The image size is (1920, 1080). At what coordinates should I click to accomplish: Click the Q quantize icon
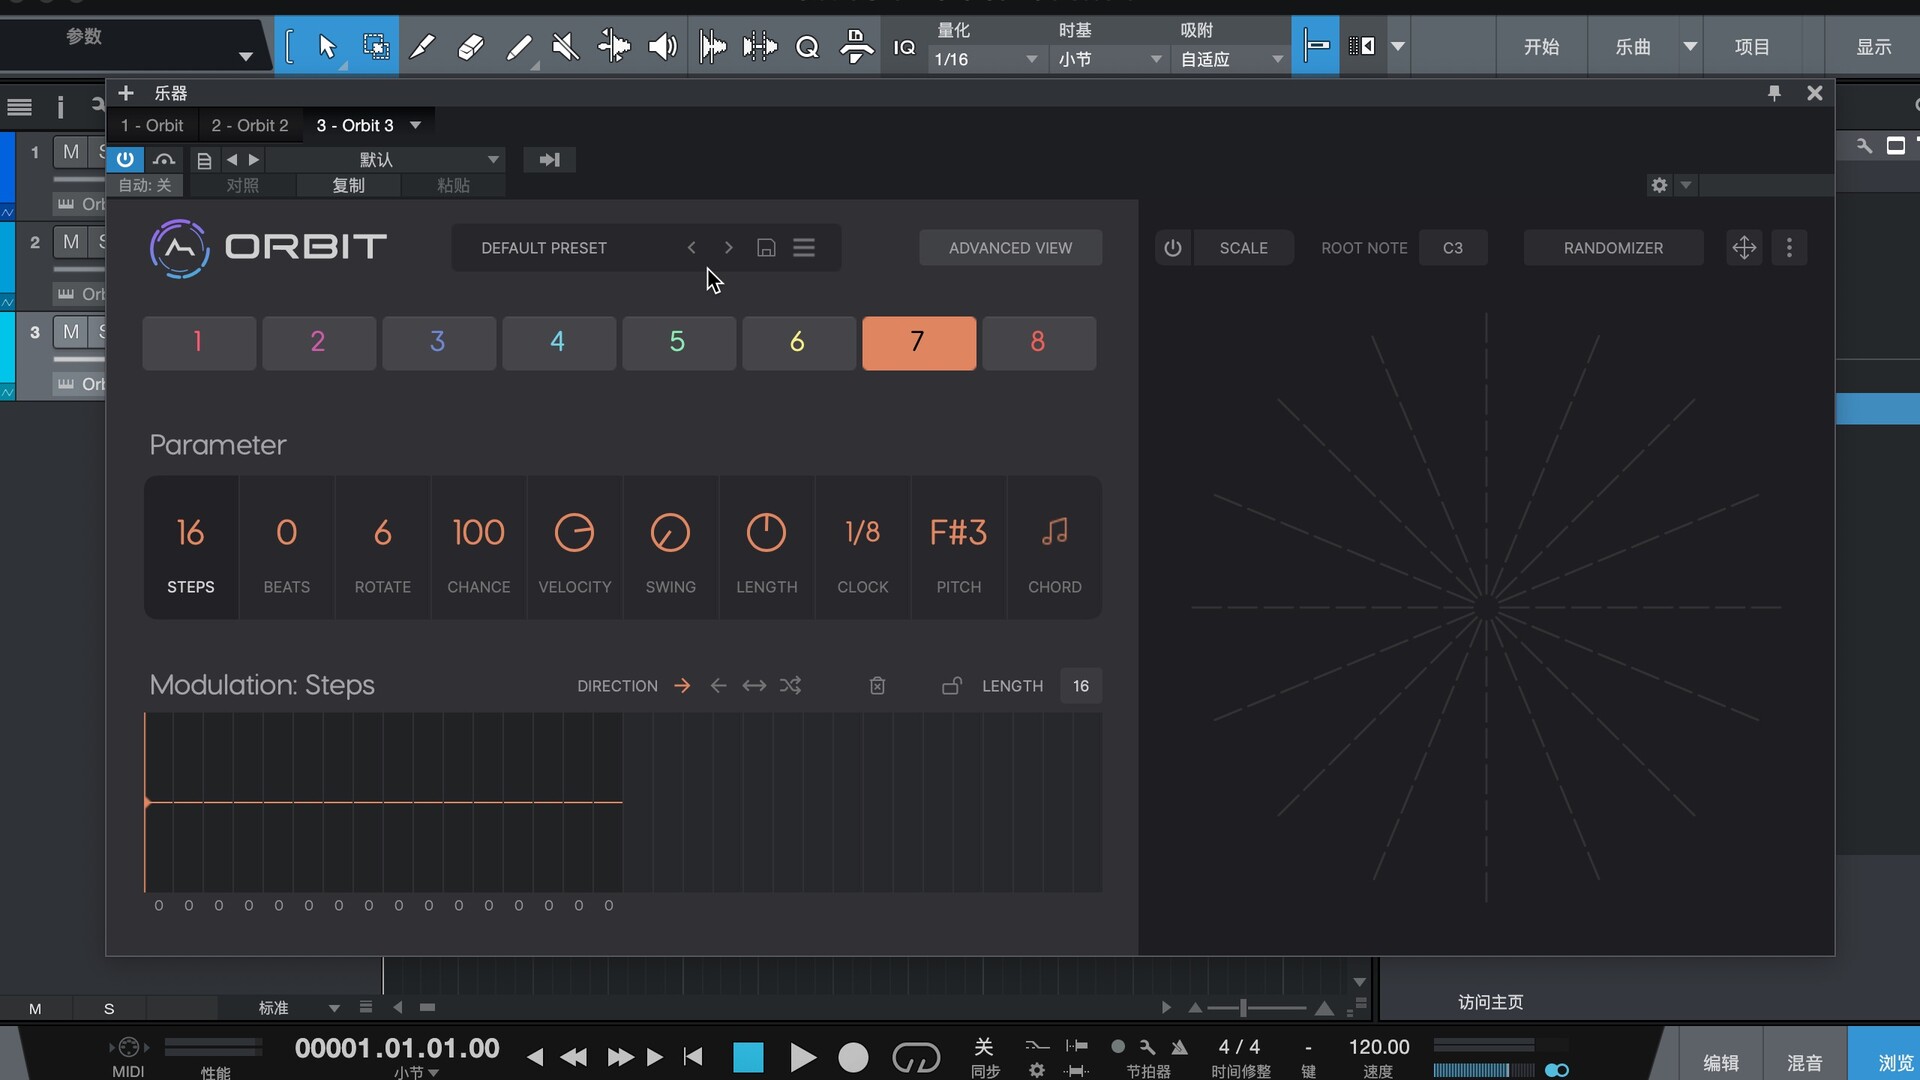click(x=807, y=47)
